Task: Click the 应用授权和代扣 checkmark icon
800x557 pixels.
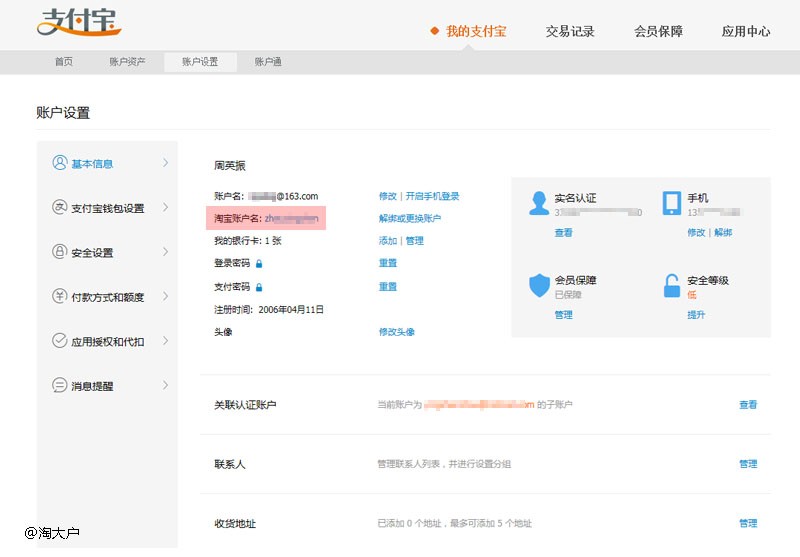Action: (x=60, y=340)
